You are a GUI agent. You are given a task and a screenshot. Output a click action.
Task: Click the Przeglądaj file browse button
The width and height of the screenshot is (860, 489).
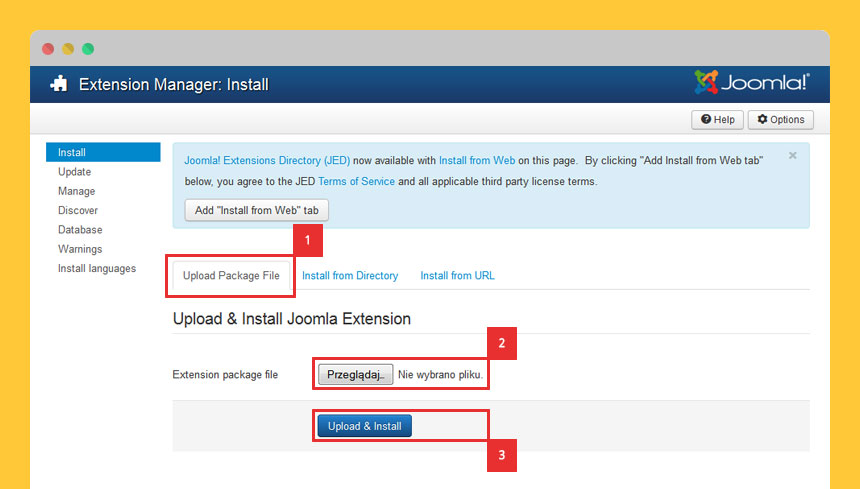coord(355,374)
